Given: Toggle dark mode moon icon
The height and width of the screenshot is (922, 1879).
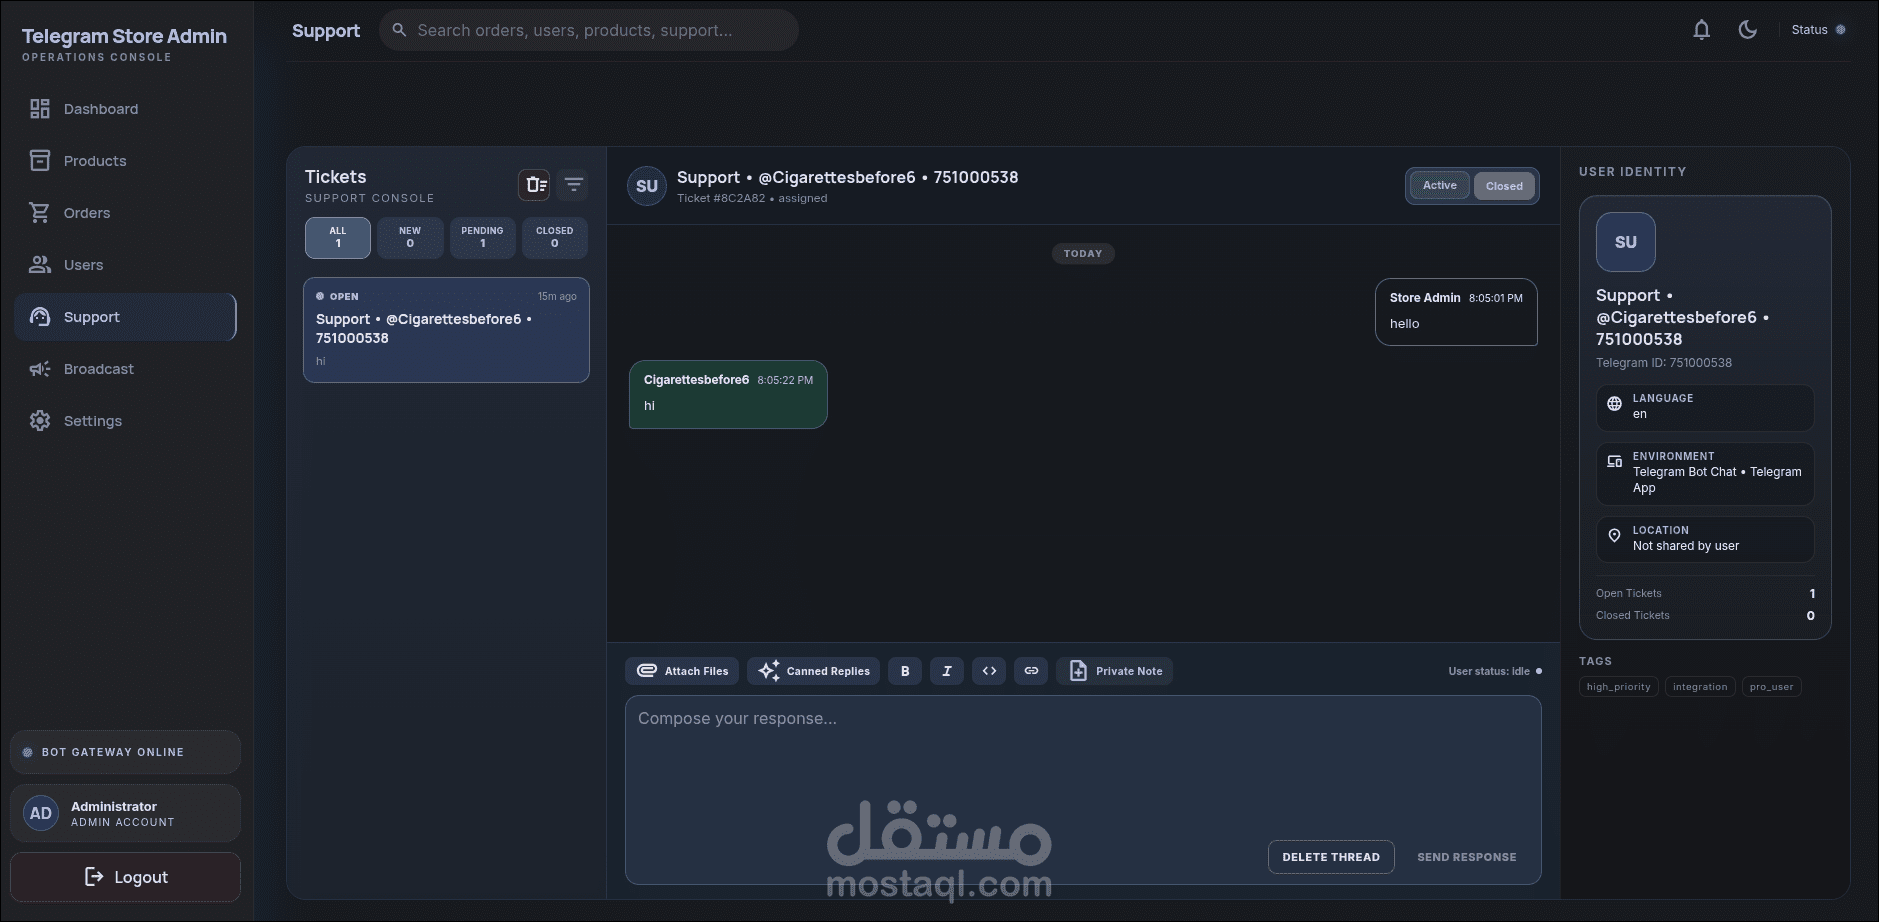Looking at the screenshot, I should click(1748, 30).
